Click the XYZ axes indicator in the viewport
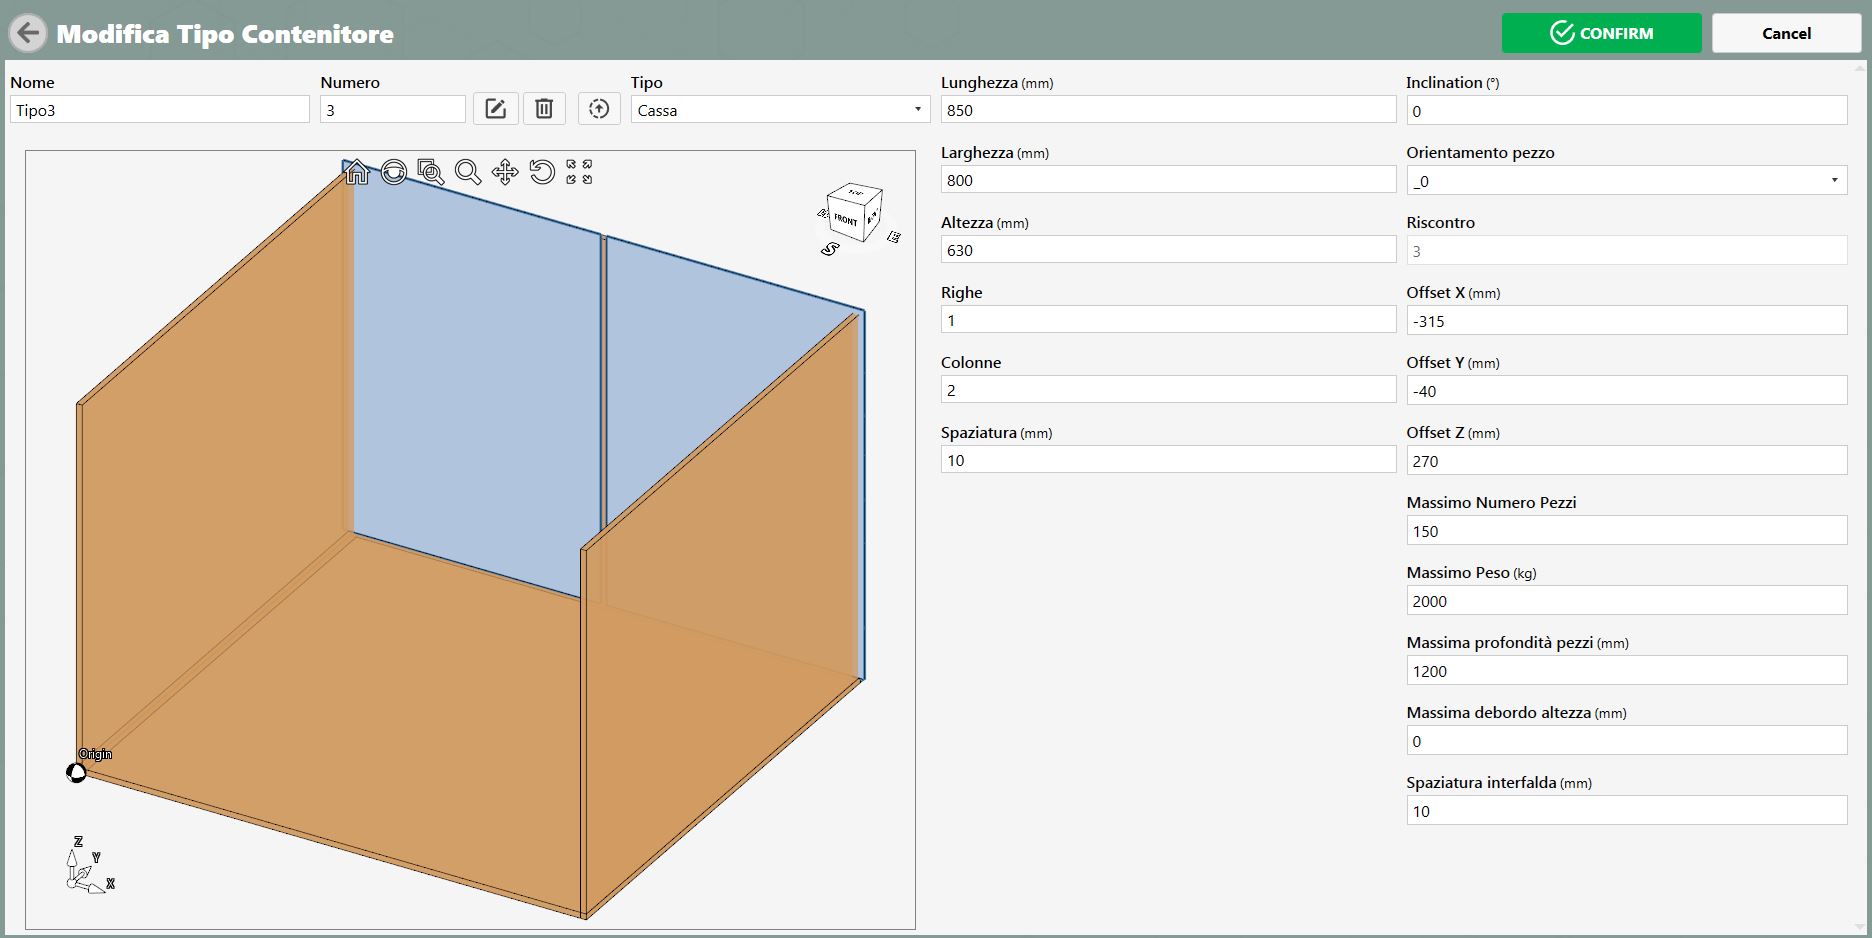 click(x=89, y=866)
